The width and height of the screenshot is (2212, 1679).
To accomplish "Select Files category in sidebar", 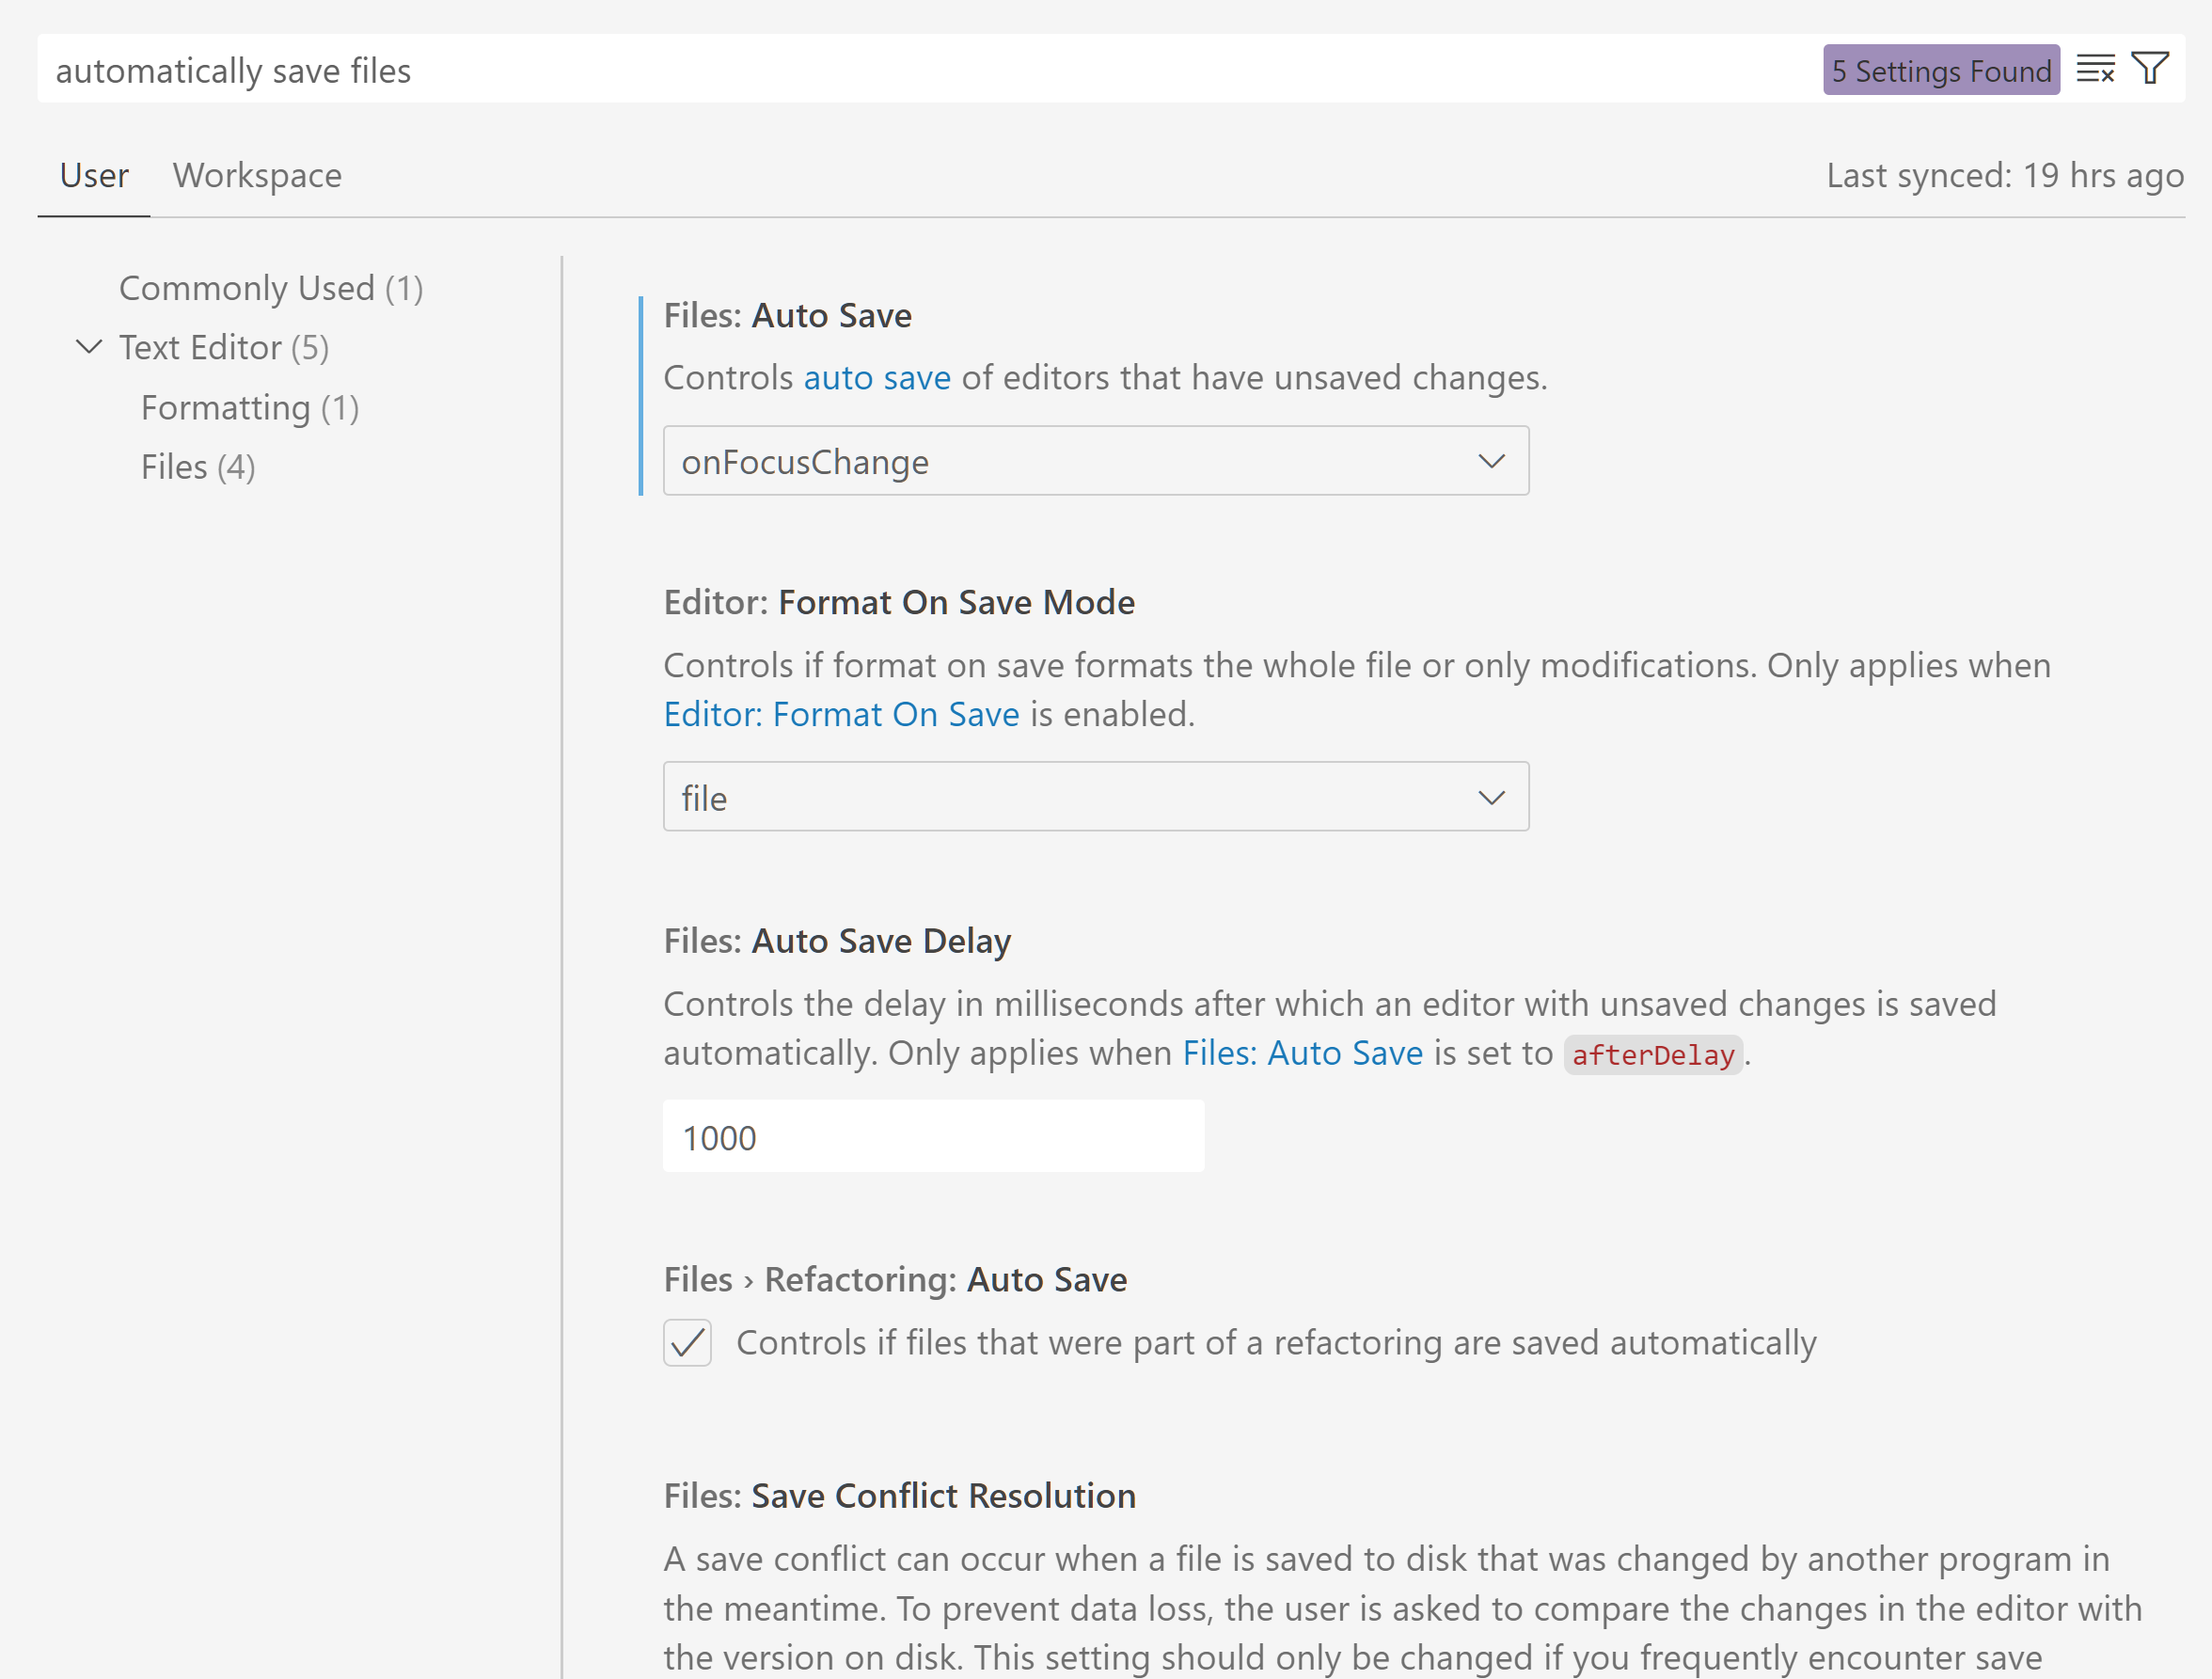I will pos(197,466).
